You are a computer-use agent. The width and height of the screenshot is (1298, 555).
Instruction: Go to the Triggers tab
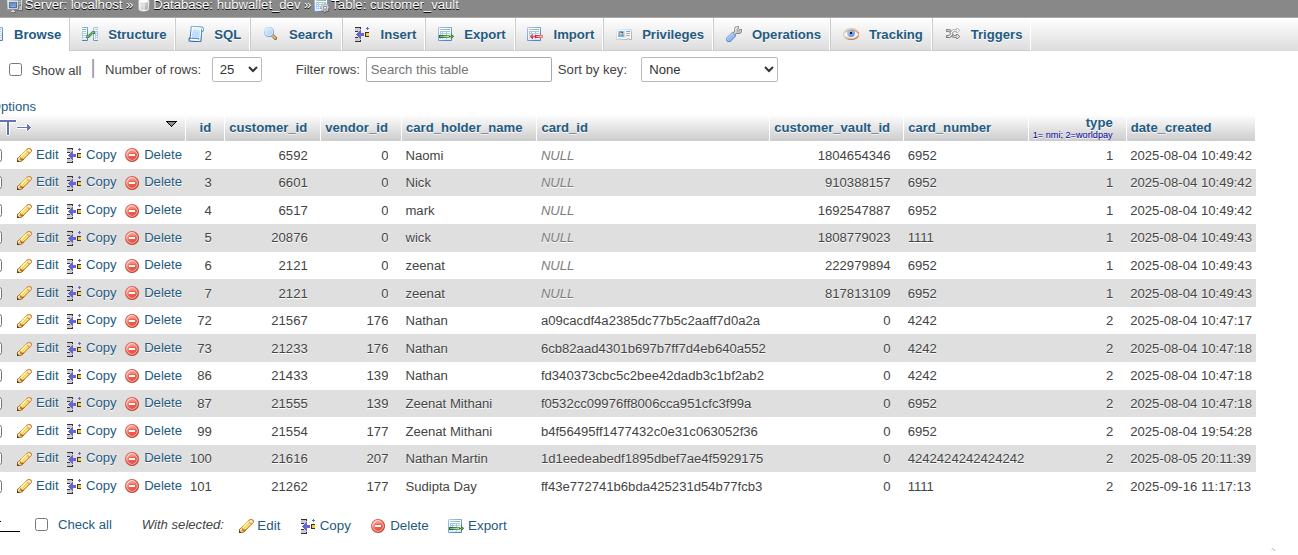(983, 35)
